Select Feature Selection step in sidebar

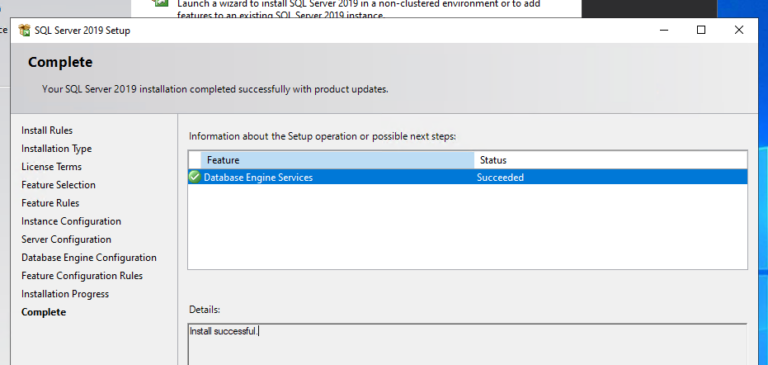click(x=58, y=185)
